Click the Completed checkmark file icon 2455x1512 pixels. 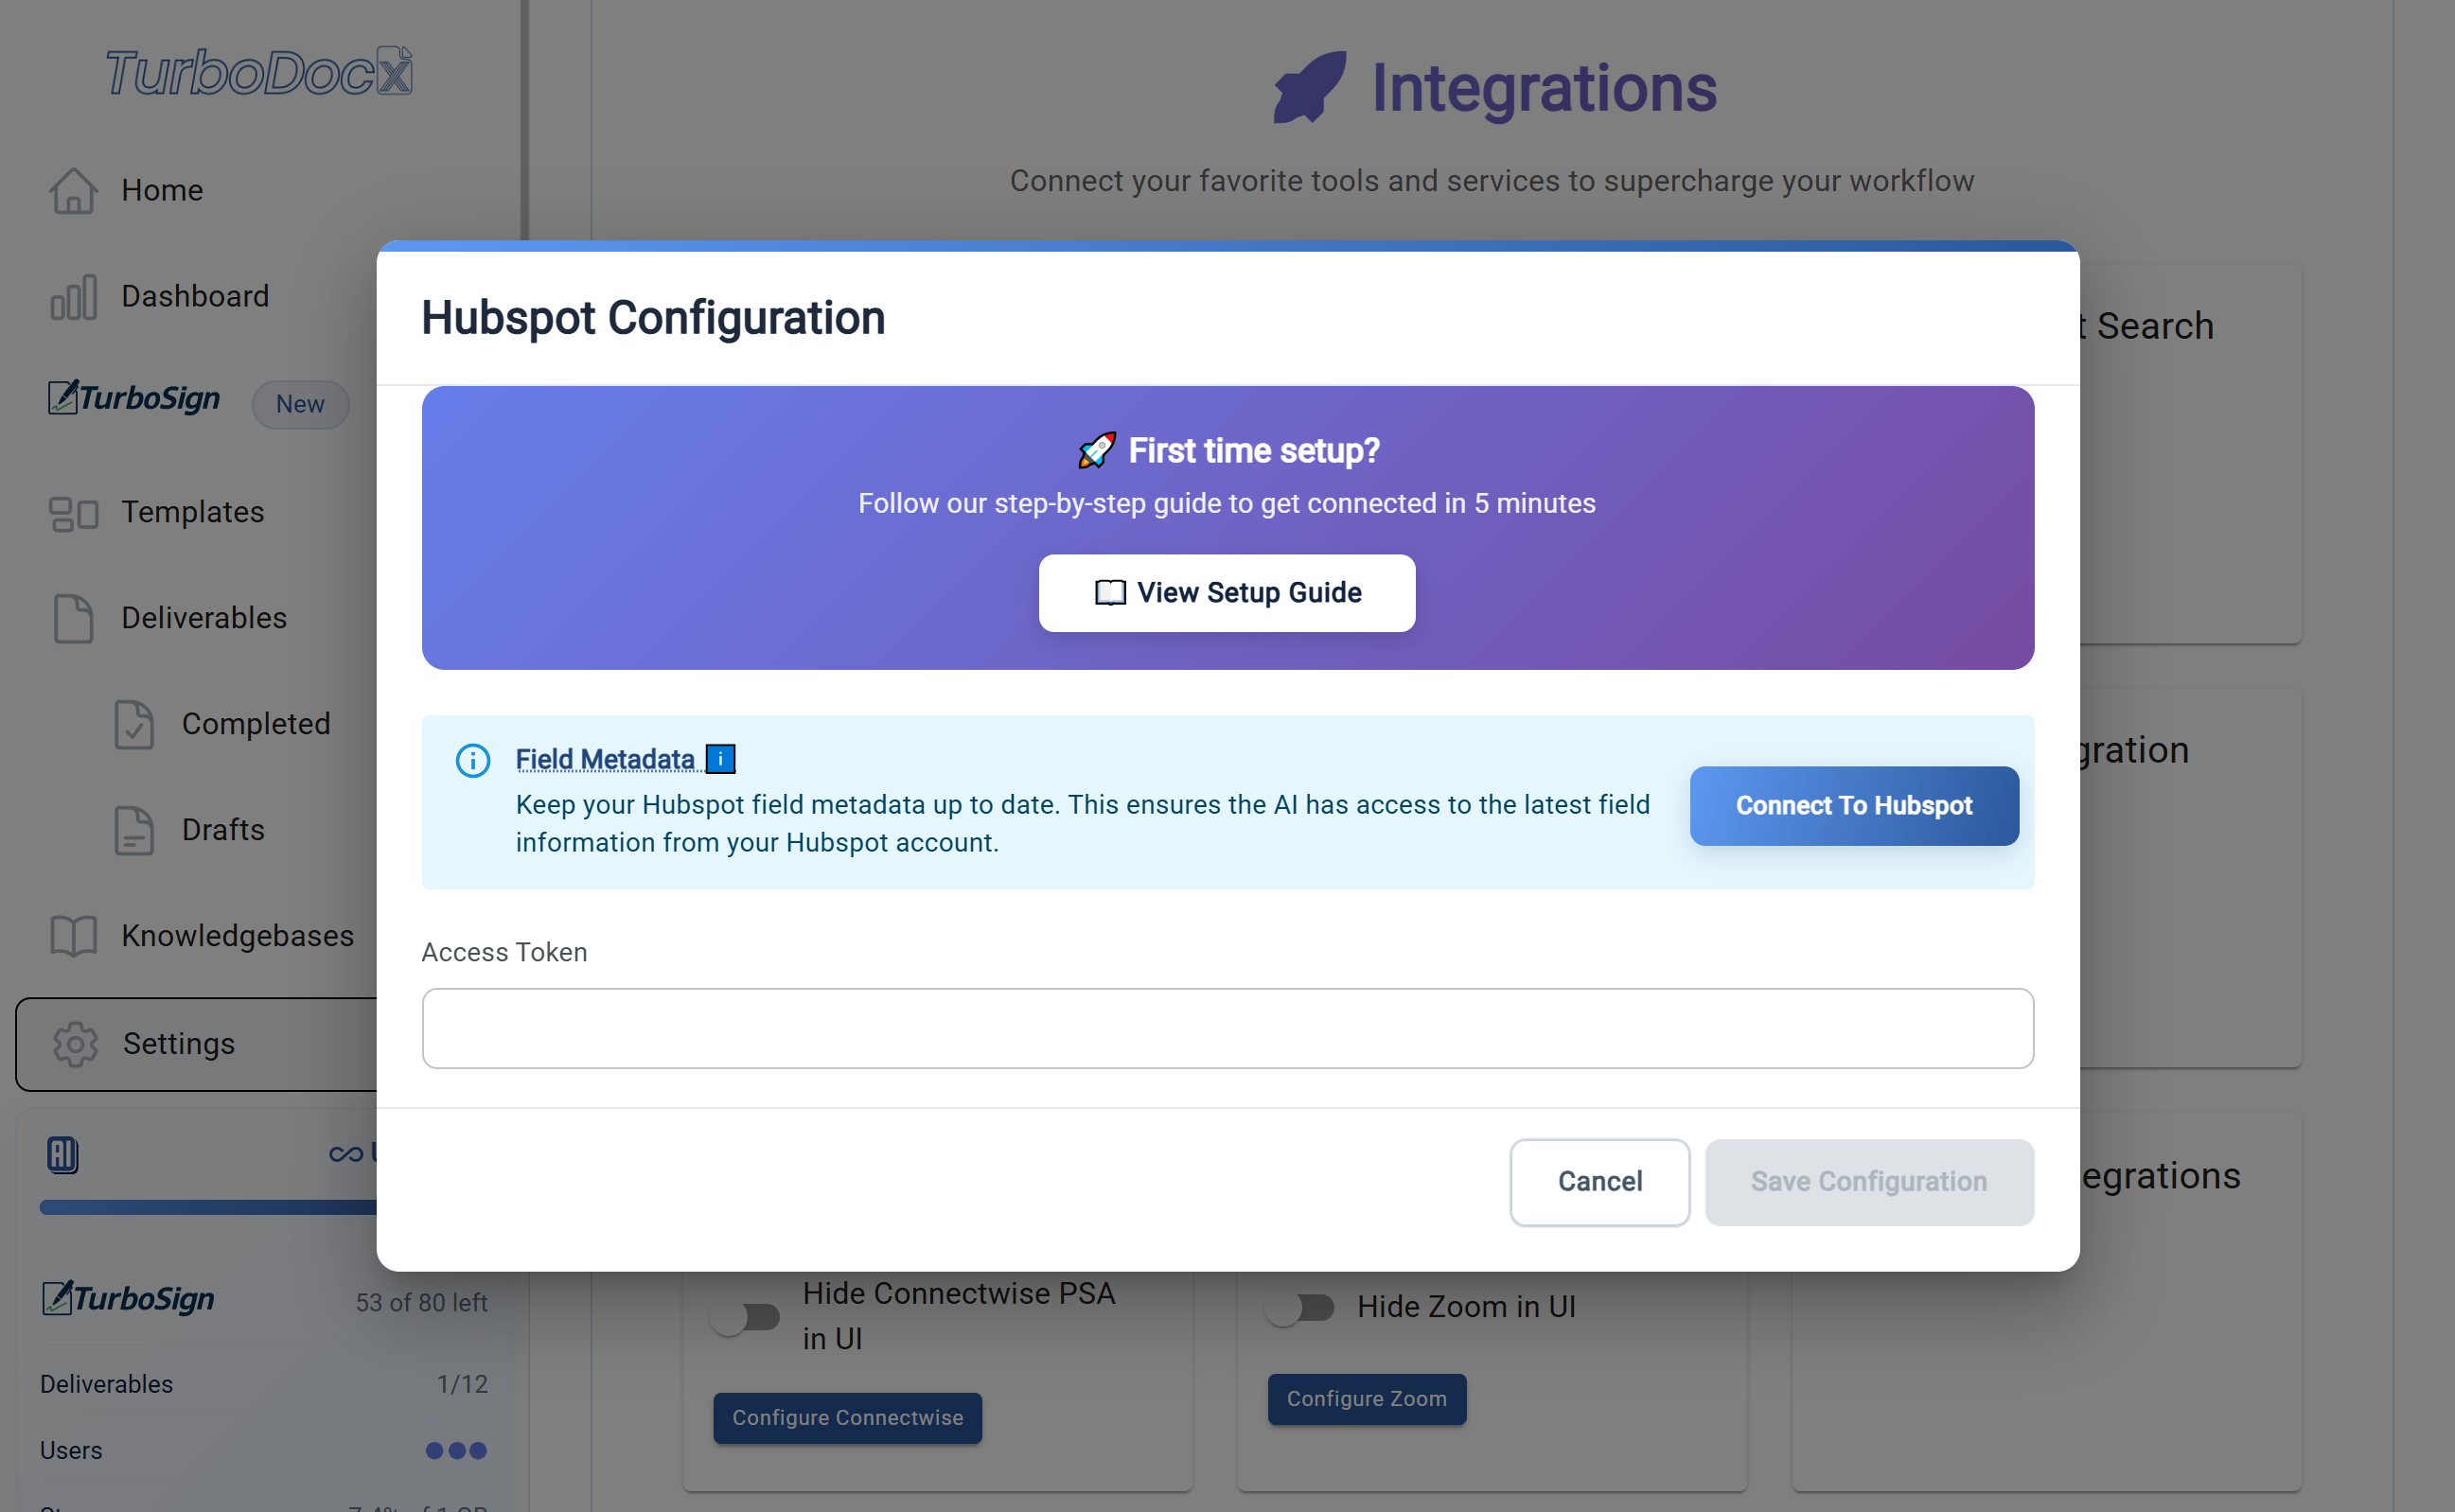pos(134,724)
